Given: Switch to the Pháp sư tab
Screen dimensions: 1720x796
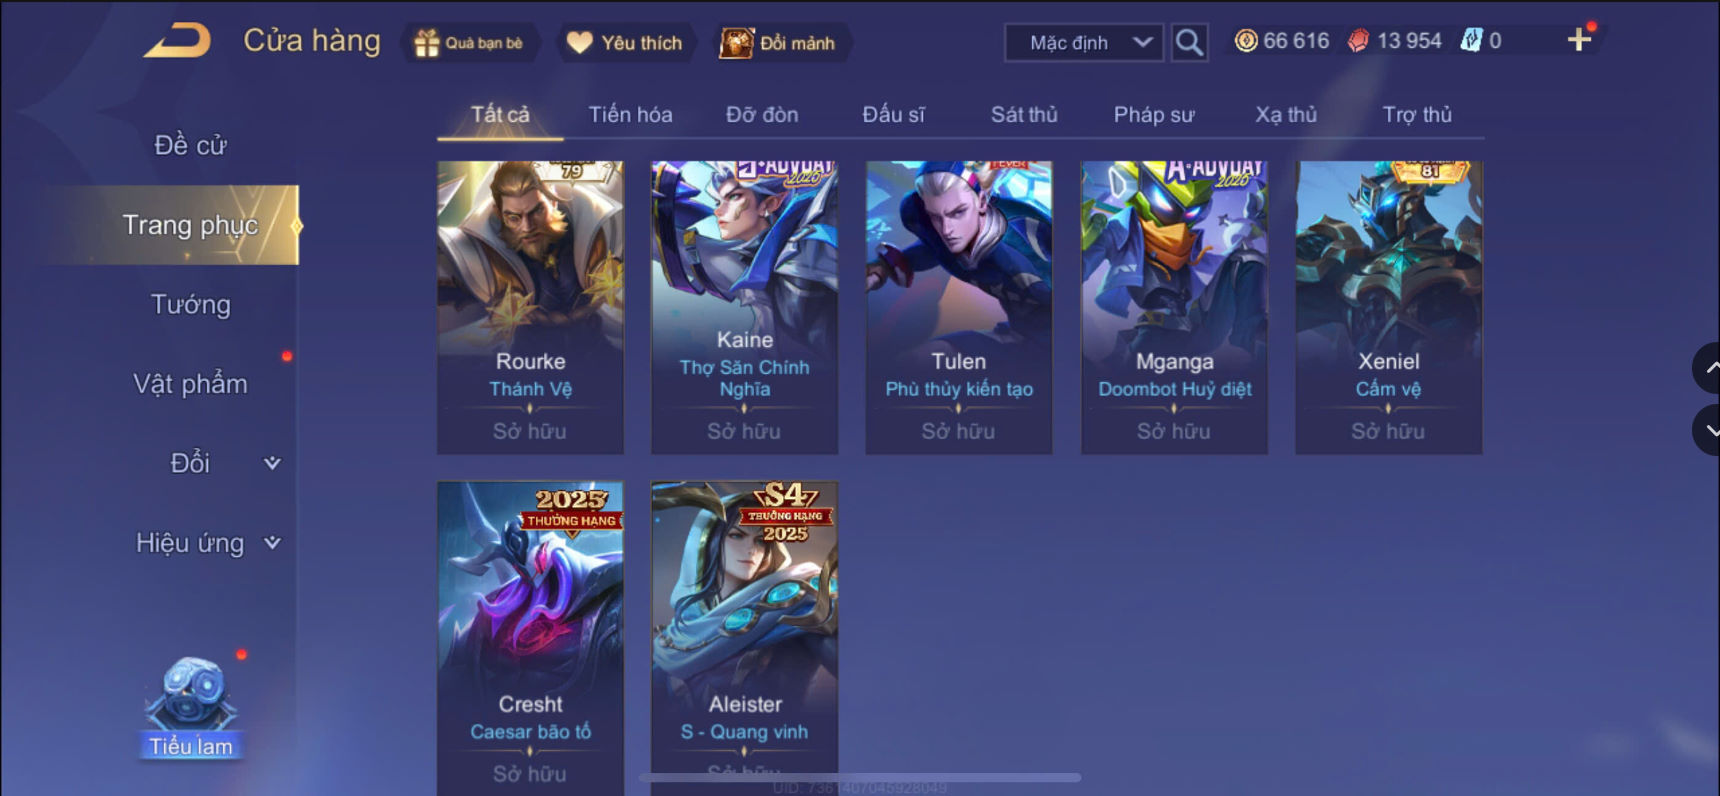Looking at the screenshot, I should click(1154, 115).
